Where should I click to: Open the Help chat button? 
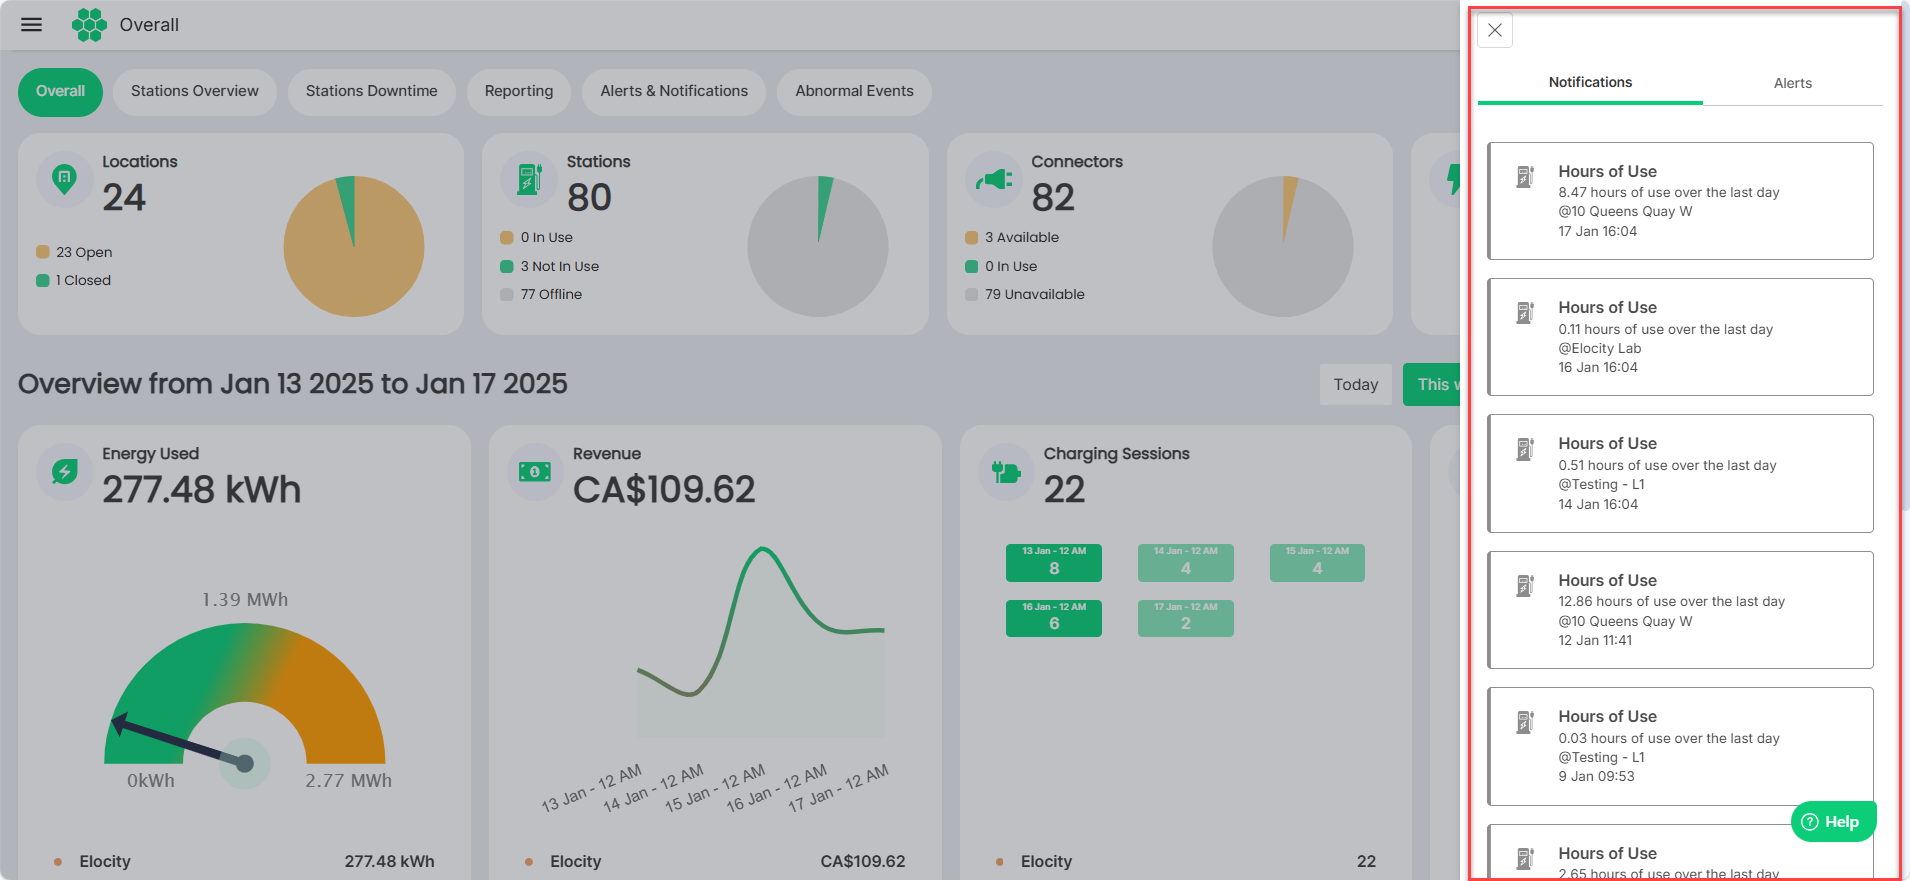click(1833, 822)
